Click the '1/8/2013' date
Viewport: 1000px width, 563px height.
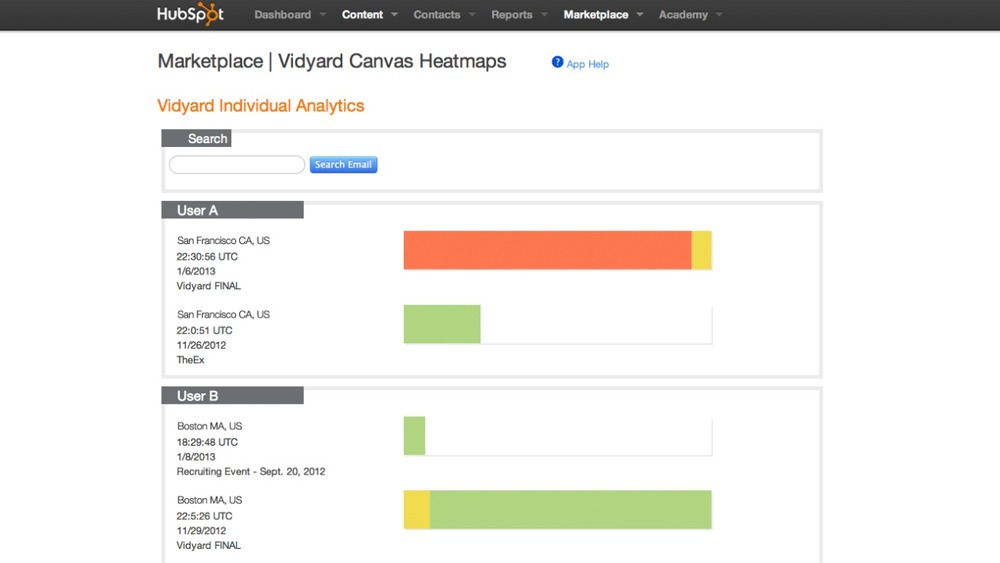click(196, 457)
